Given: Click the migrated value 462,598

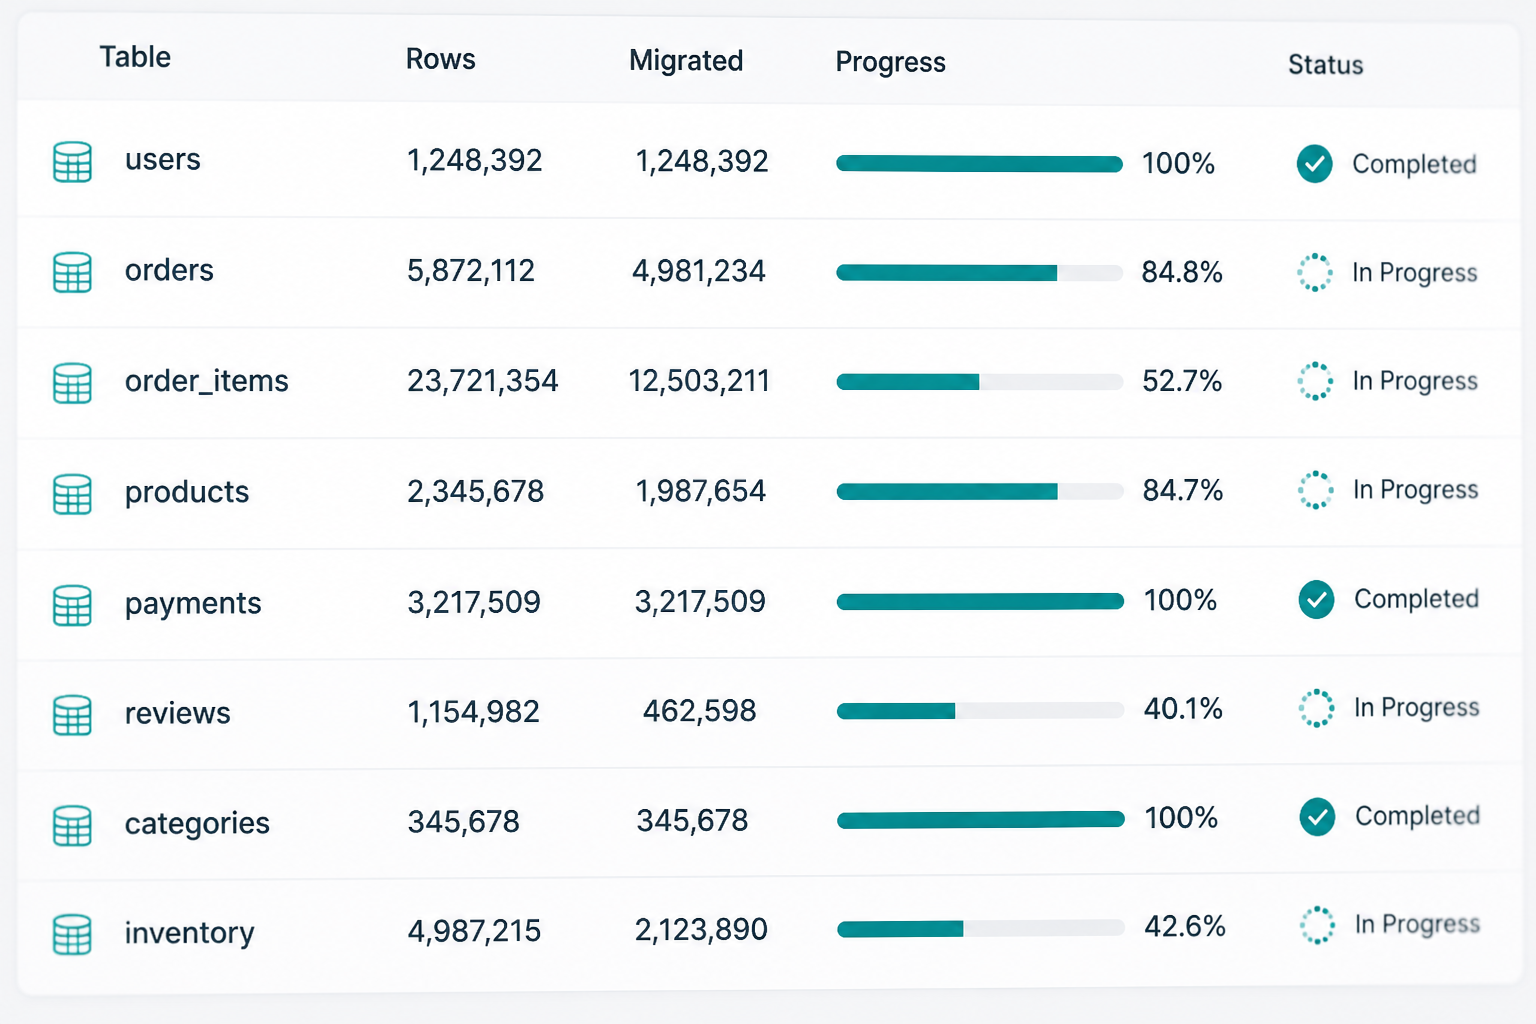Looking at the screenshot, I should (700, 711).
